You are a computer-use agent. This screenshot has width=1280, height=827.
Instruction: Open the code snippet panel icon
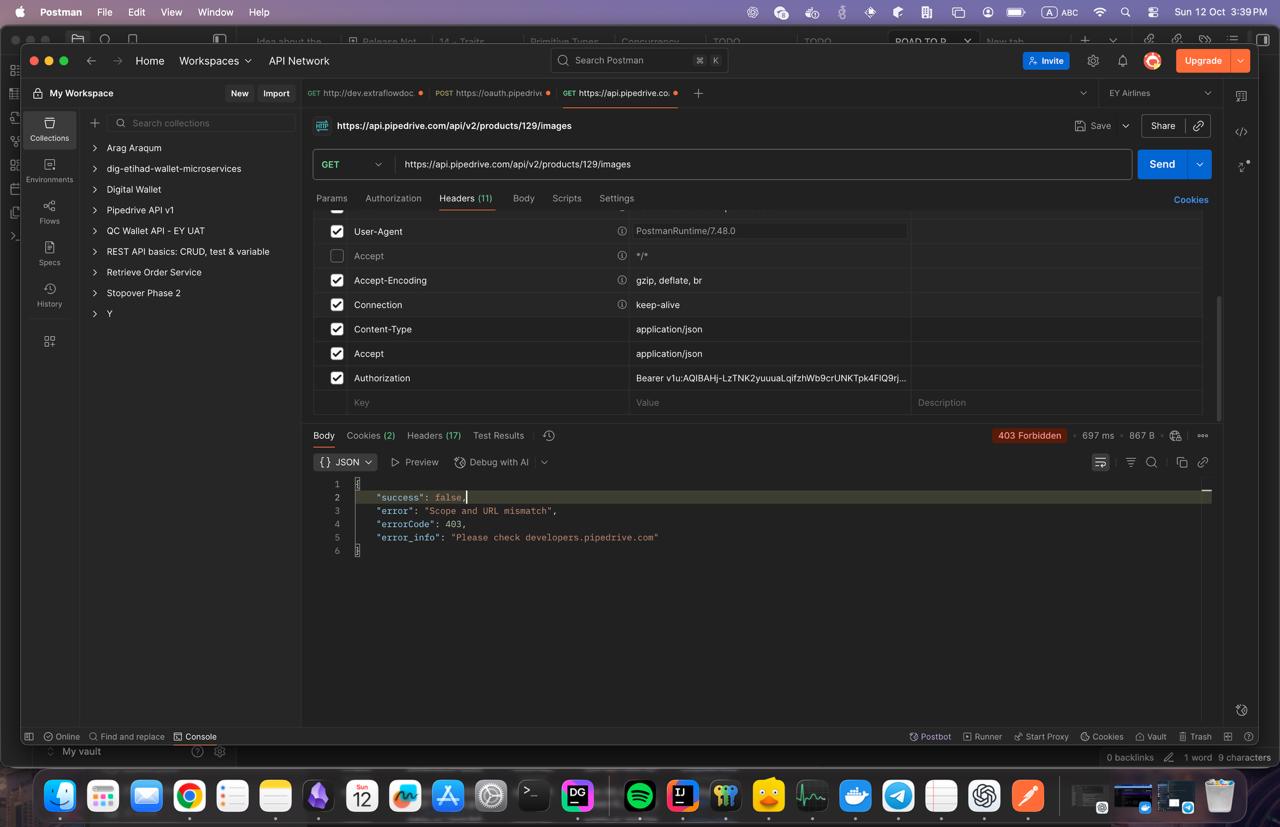tap(1241, 132)
